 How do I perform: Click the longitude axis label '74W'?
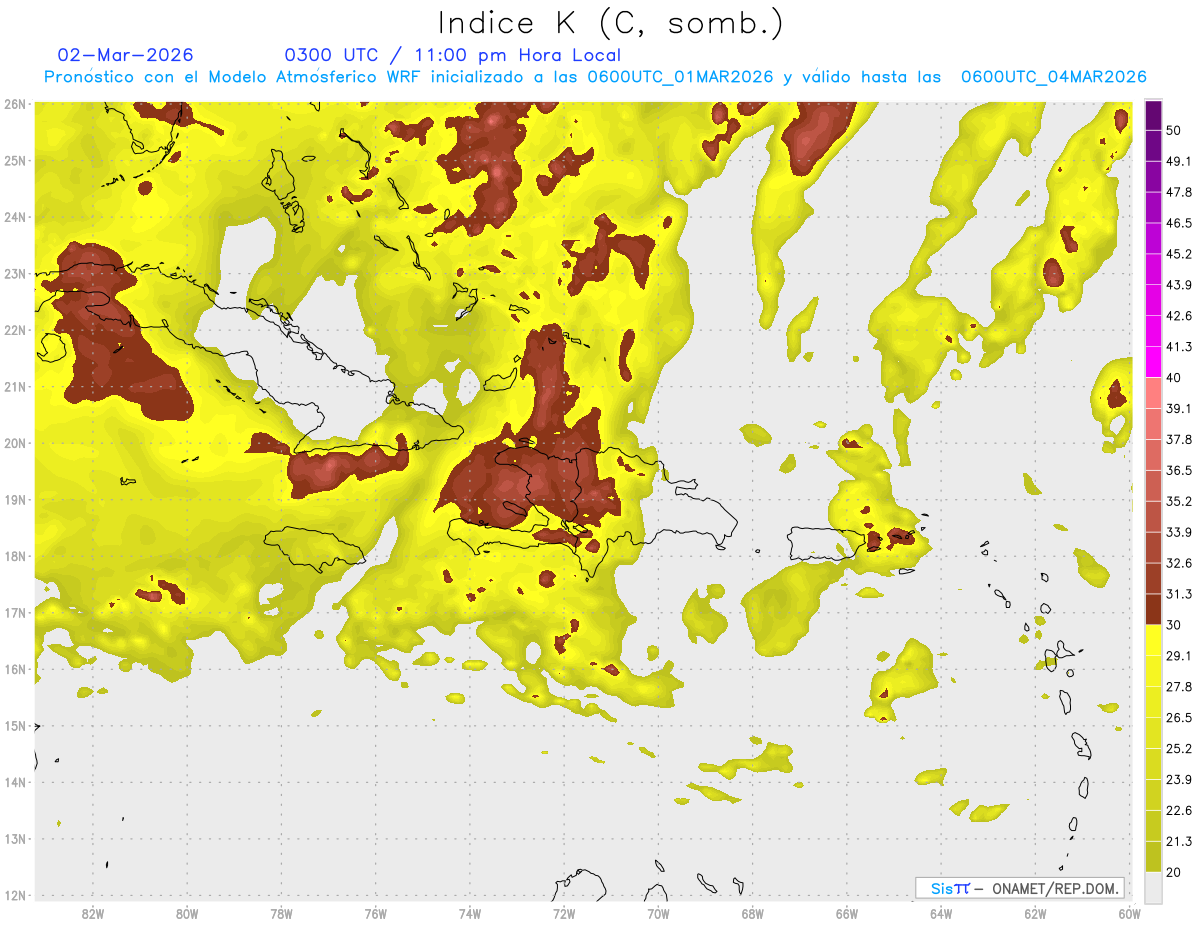point(470,913)
